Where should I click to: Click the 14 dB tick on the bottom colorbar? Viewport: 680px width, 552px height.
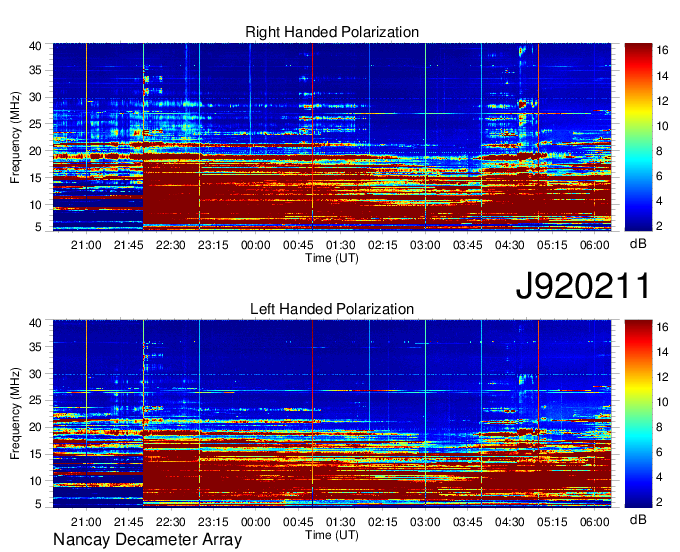662,352
